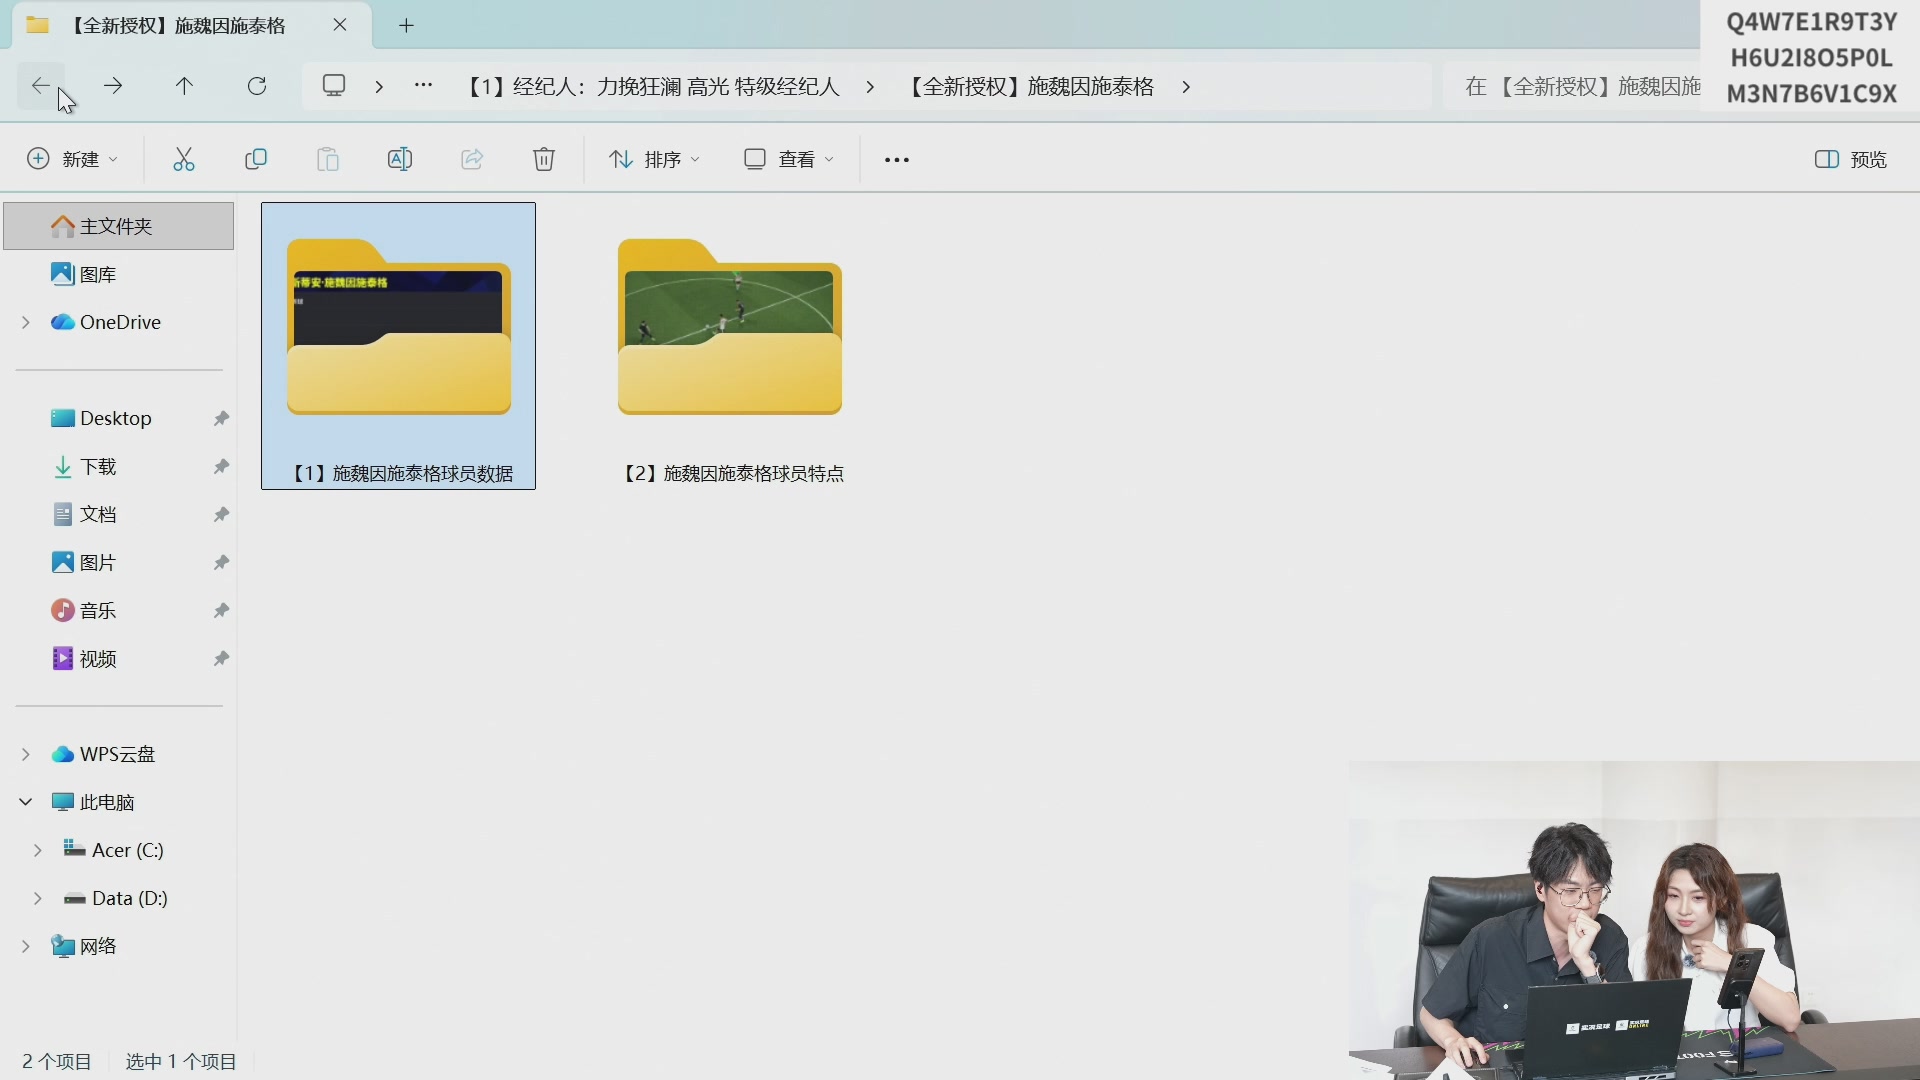Open the 新建 new item dropdown
This screenshot has height=1080, width=1920.
pos(72,159)
